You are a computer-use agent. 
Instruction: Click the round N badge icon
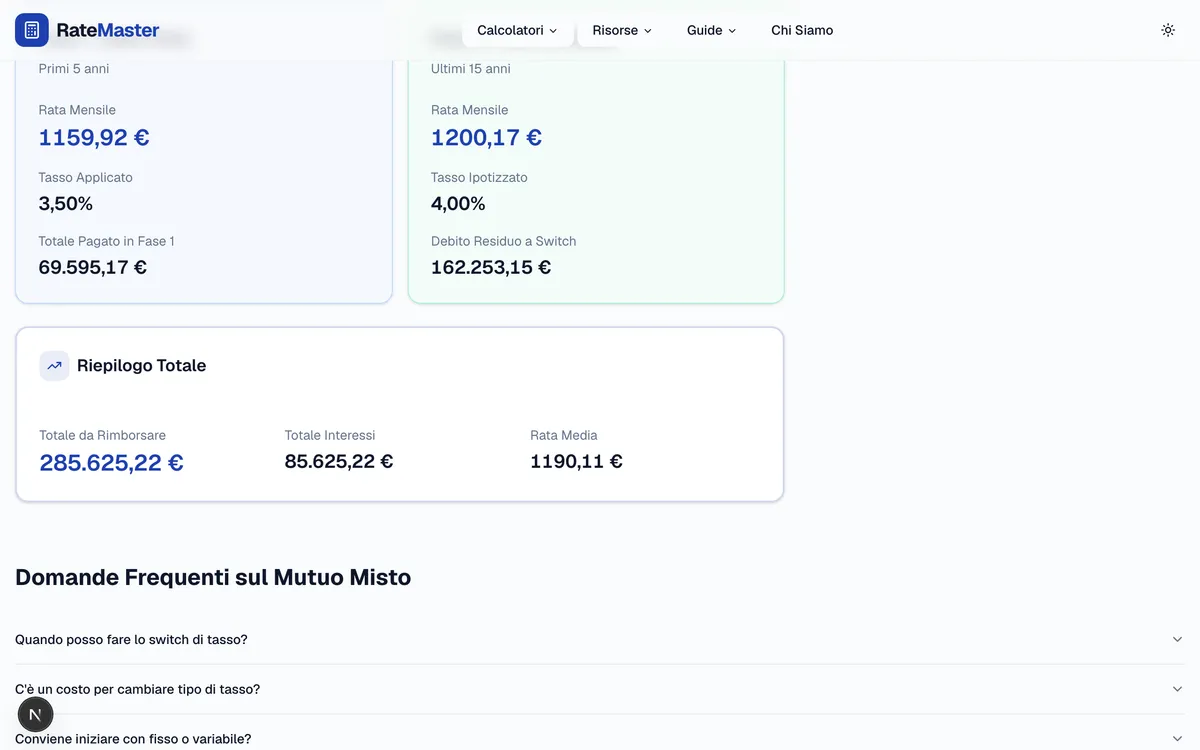pos(35,715)
